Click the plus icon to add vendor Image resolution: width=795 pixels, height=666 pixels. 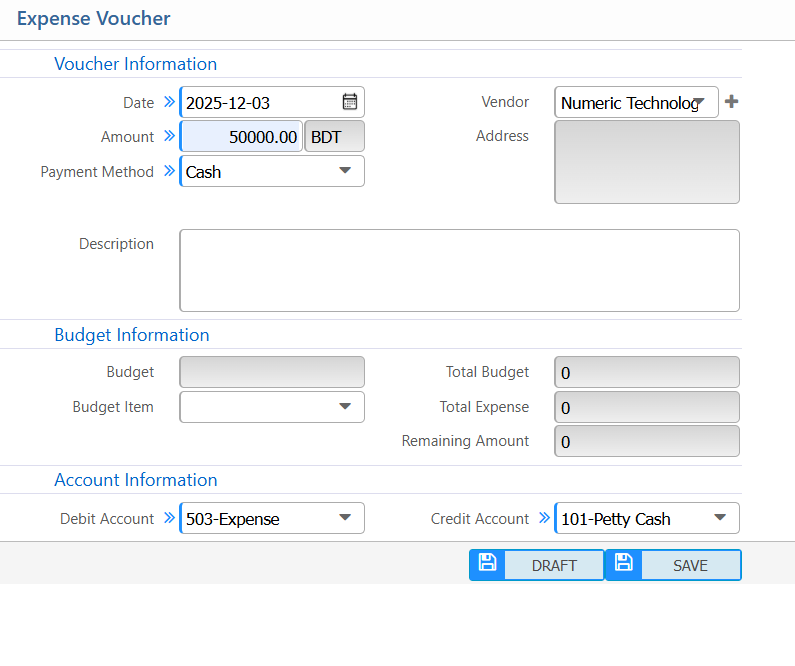pos(731,102)
